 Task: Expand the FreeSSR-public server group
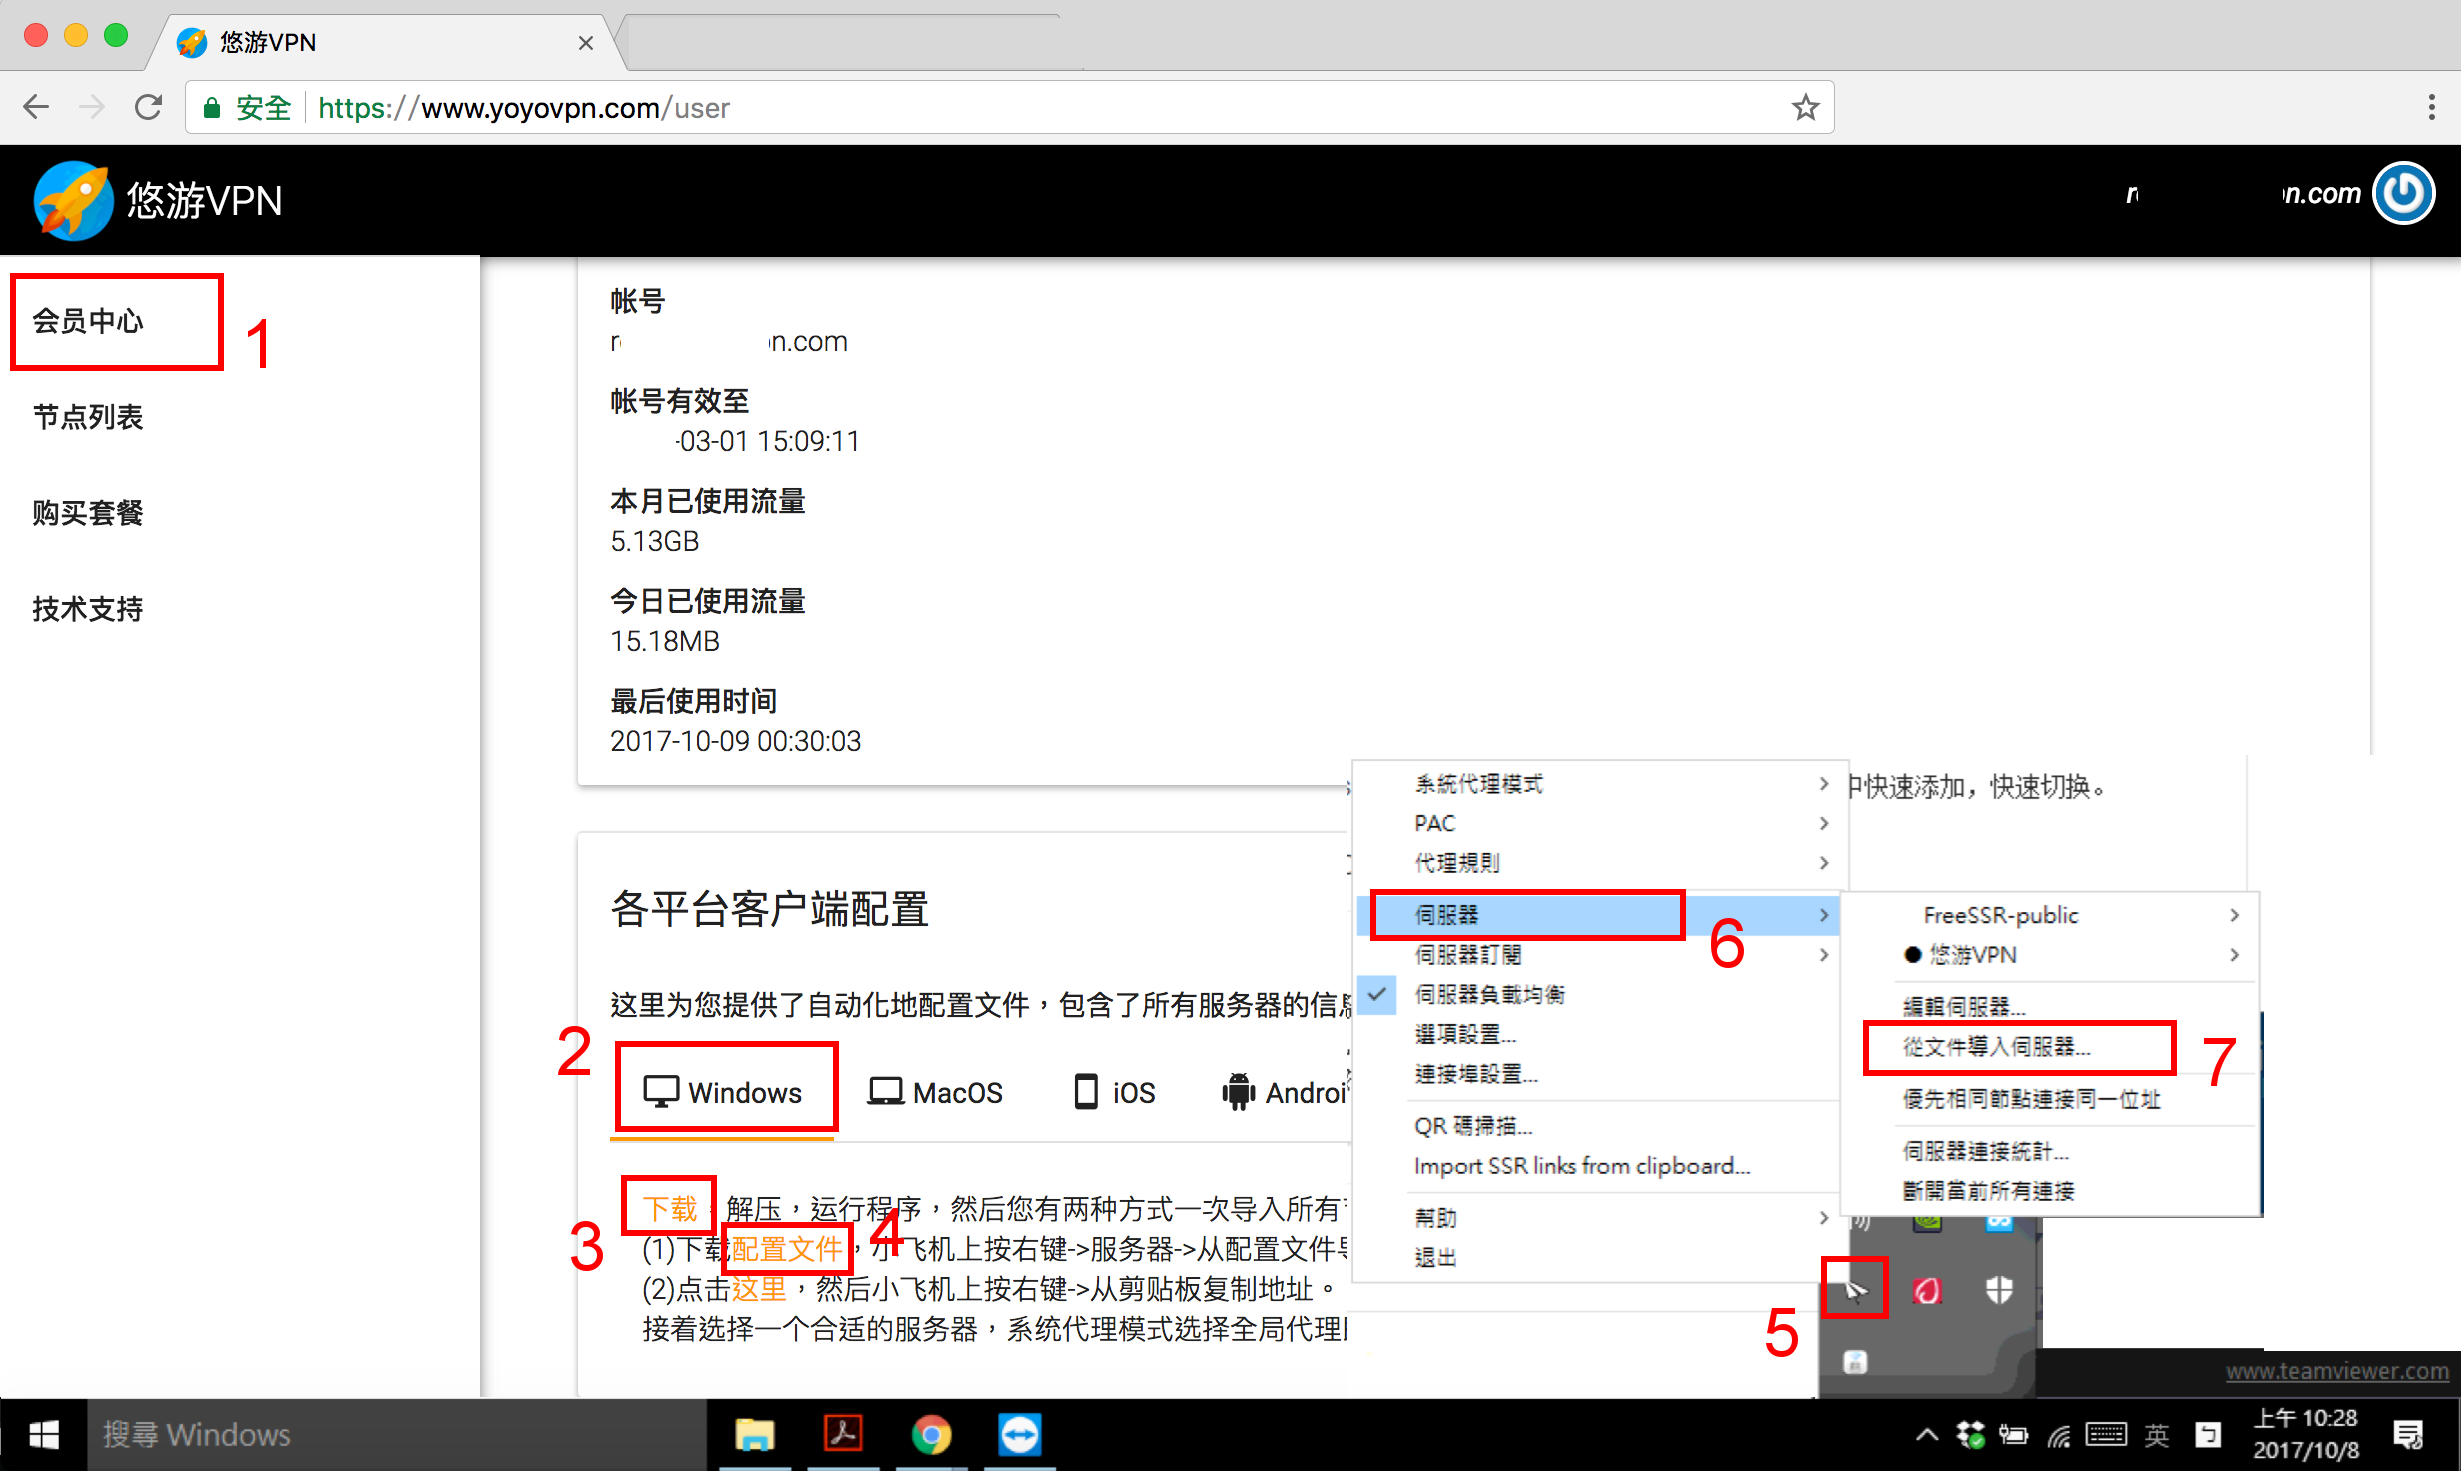point(2001,915)
